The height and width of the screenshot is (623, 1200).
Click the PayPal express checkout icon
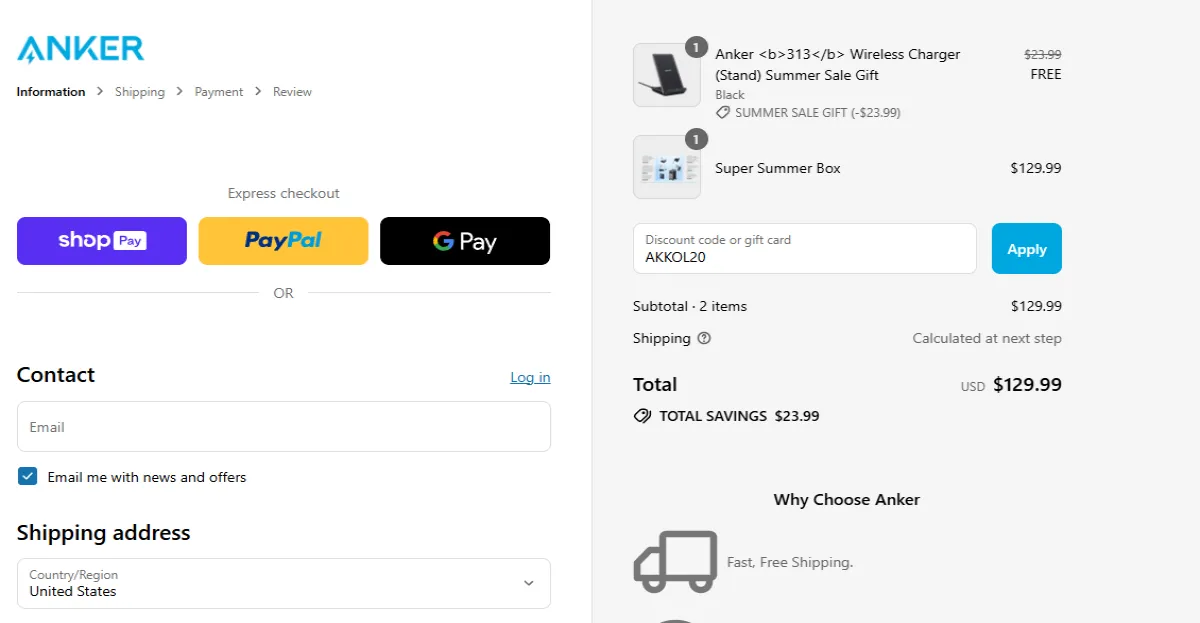[283, 240]
